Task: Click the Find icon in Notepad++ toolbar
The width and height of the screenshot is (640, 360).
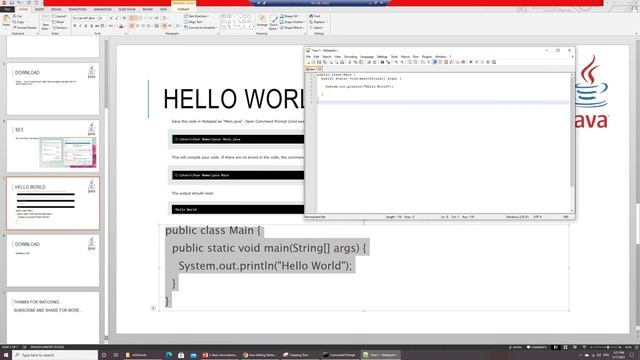Action: pos(382,62)
